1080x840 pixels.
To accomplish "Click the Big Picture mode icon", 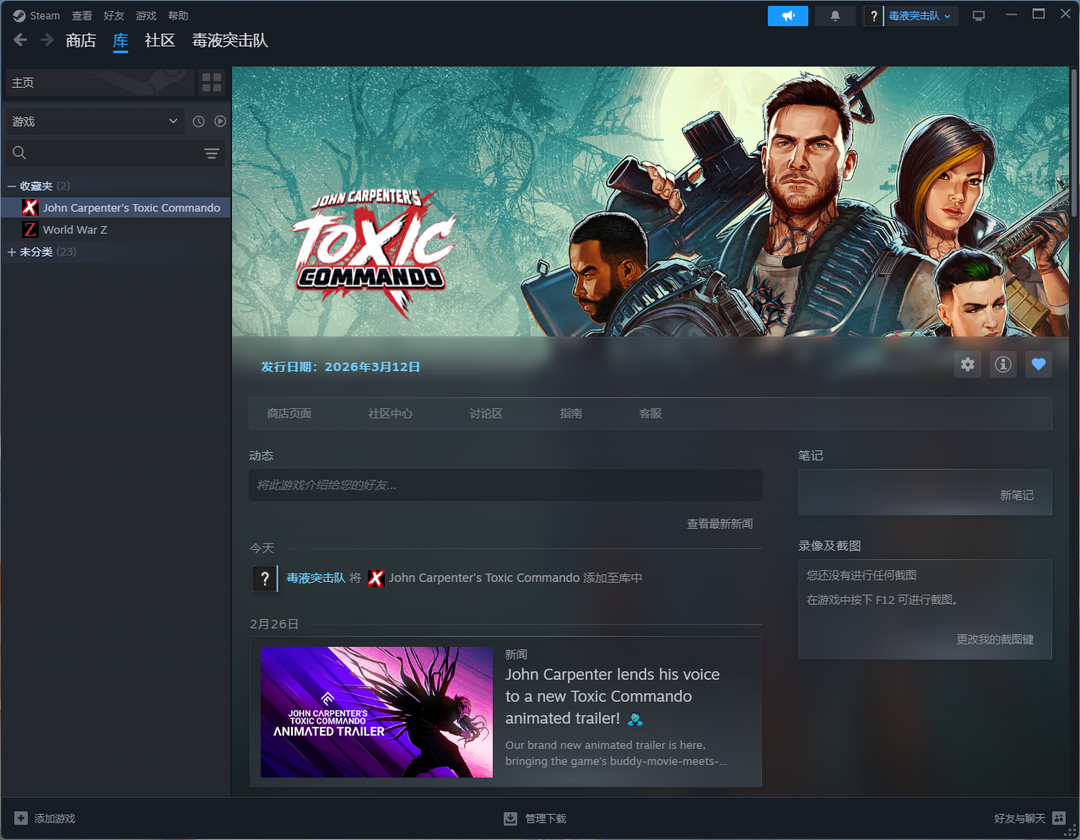I will [978, 16].
